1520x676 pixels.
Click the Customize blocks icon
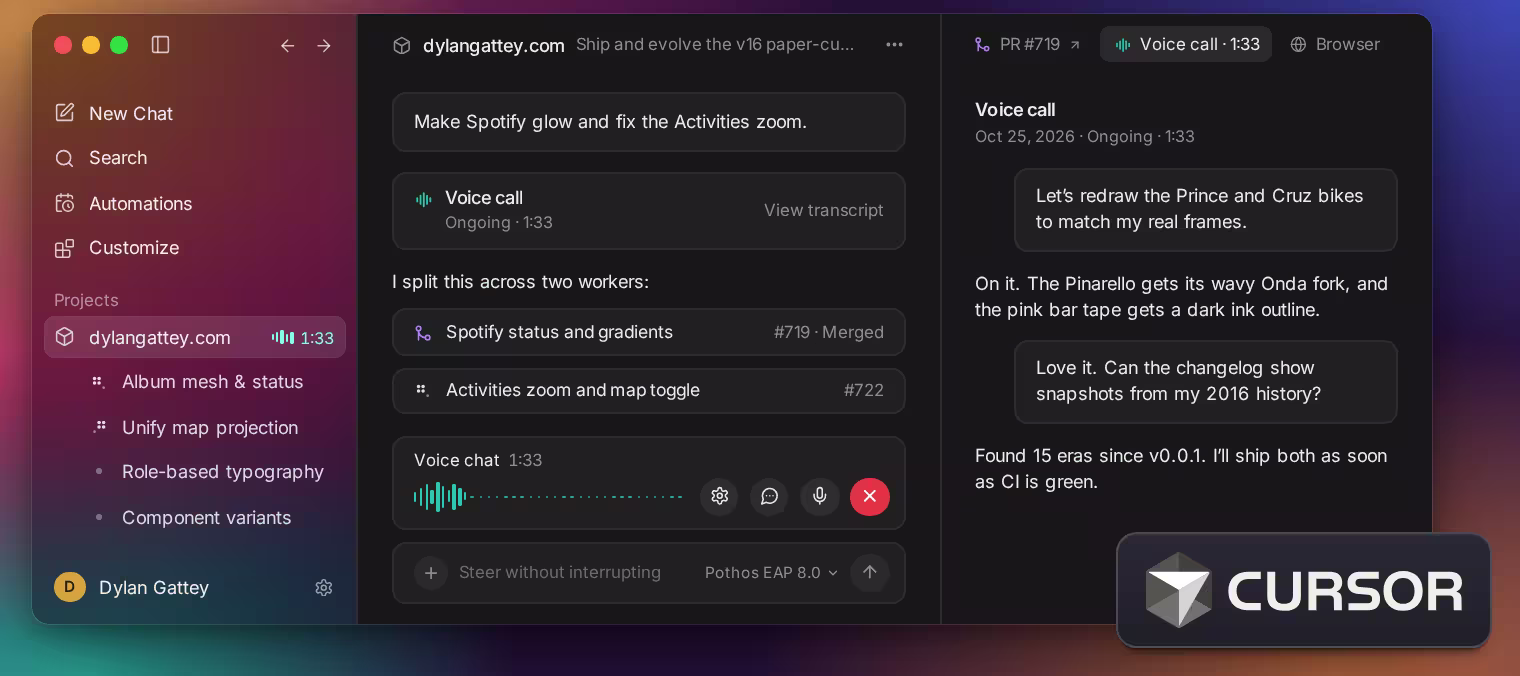[65, 248]
